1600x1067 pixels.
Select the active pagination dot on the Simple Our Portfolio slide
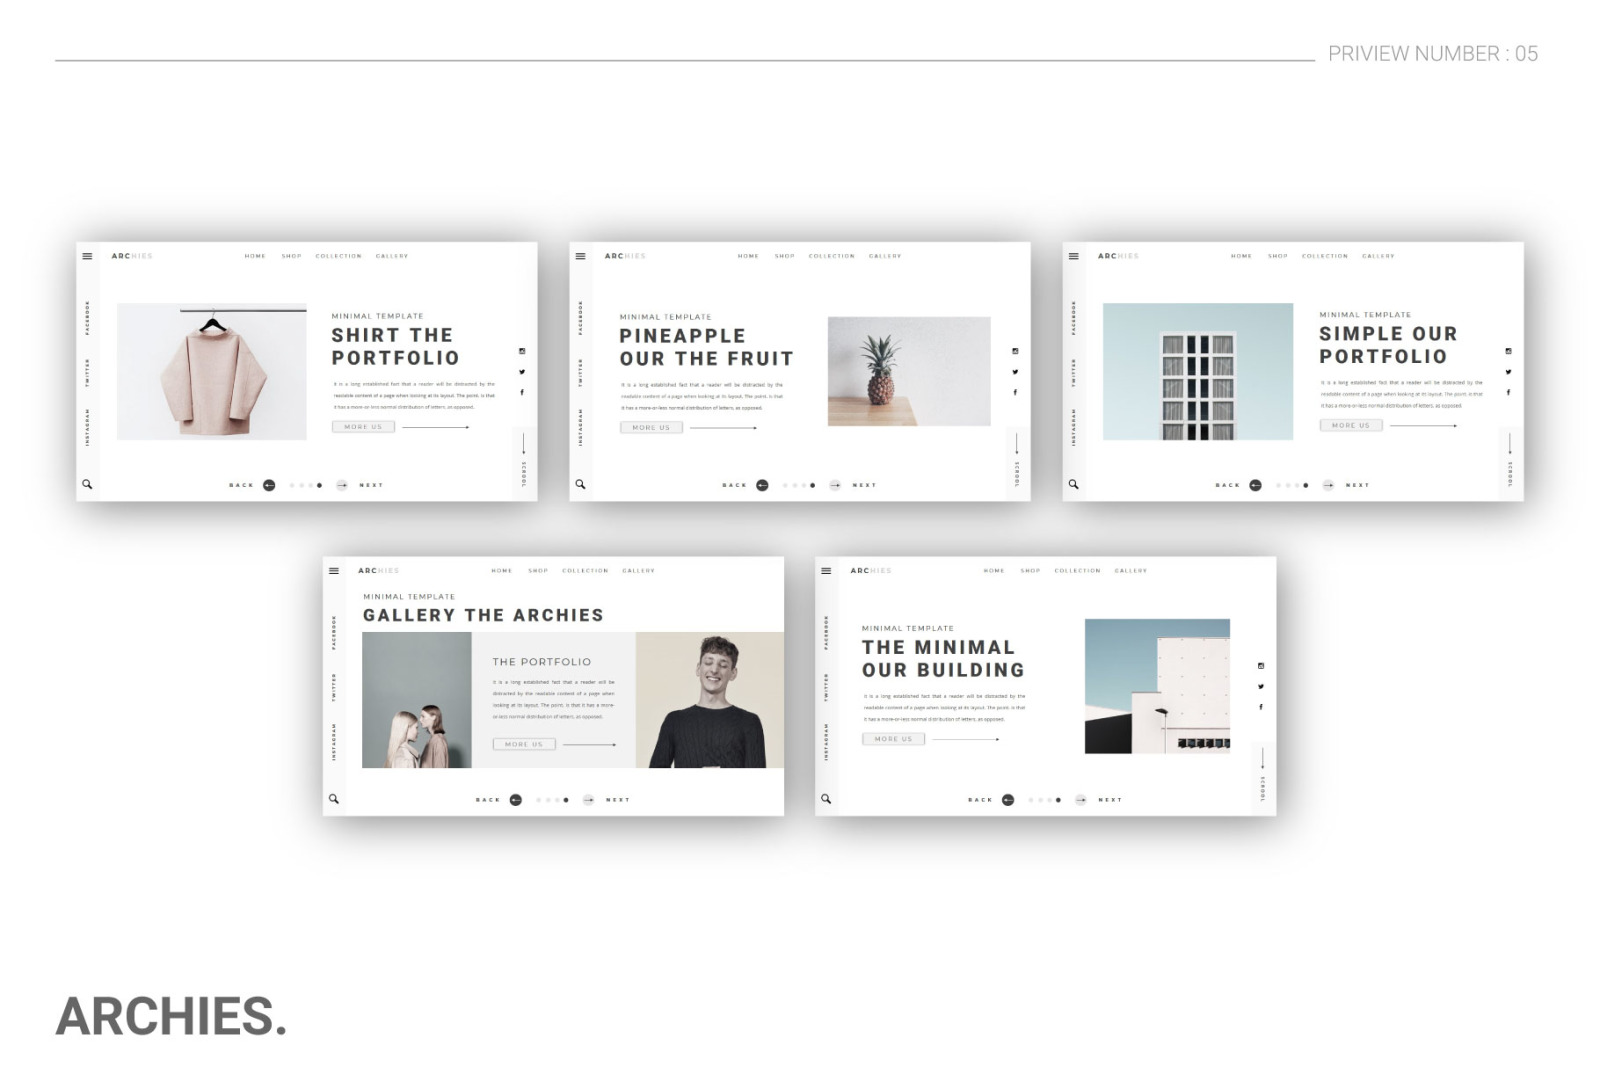1306,485
